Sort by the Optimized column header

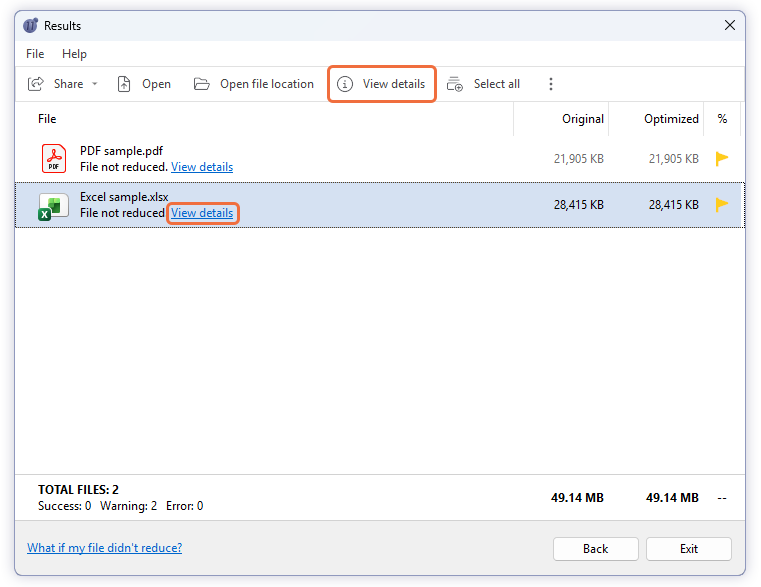click(671, 119)
